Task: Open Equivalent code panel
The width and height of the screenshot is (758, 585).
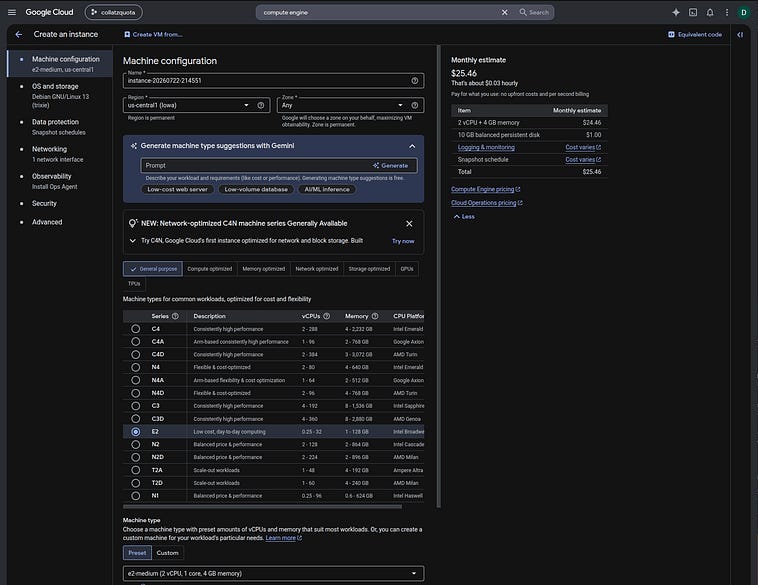Action: (x=695, y=34)
